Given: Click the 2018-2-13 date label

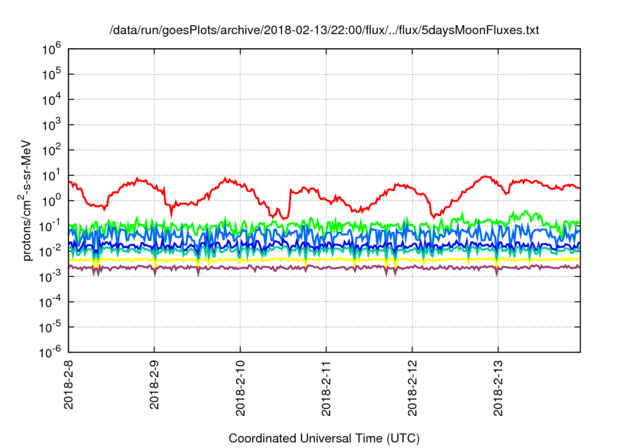Looking at the screenshot, I should 498,388.
